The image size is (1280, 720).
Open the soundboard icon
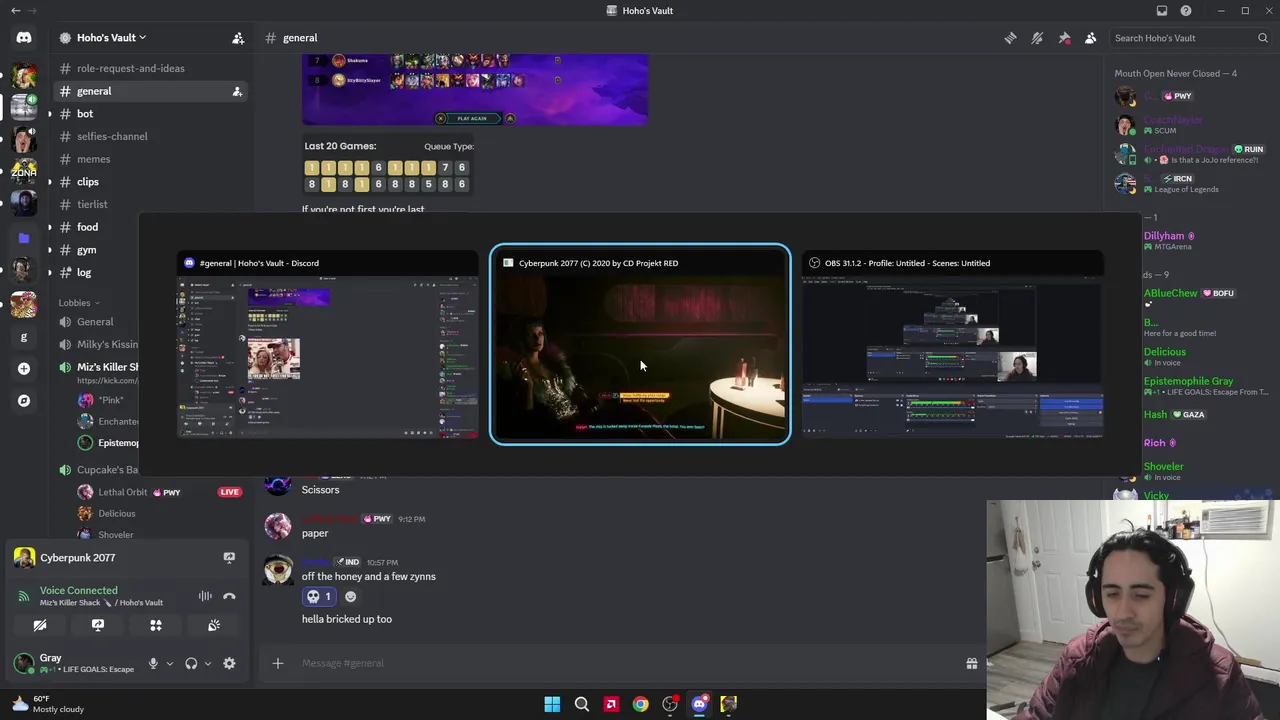coord(214,625)
